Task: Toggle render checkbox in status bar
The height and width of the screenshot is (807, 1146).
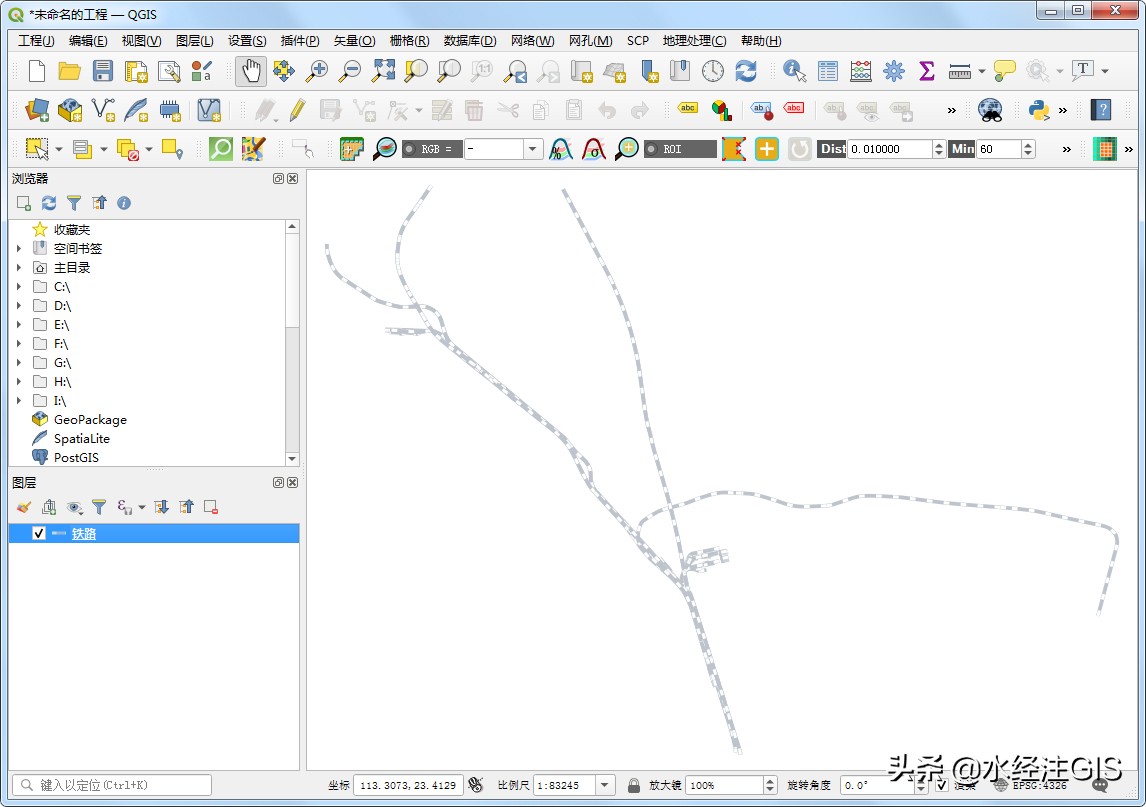Action: [941, 785]
